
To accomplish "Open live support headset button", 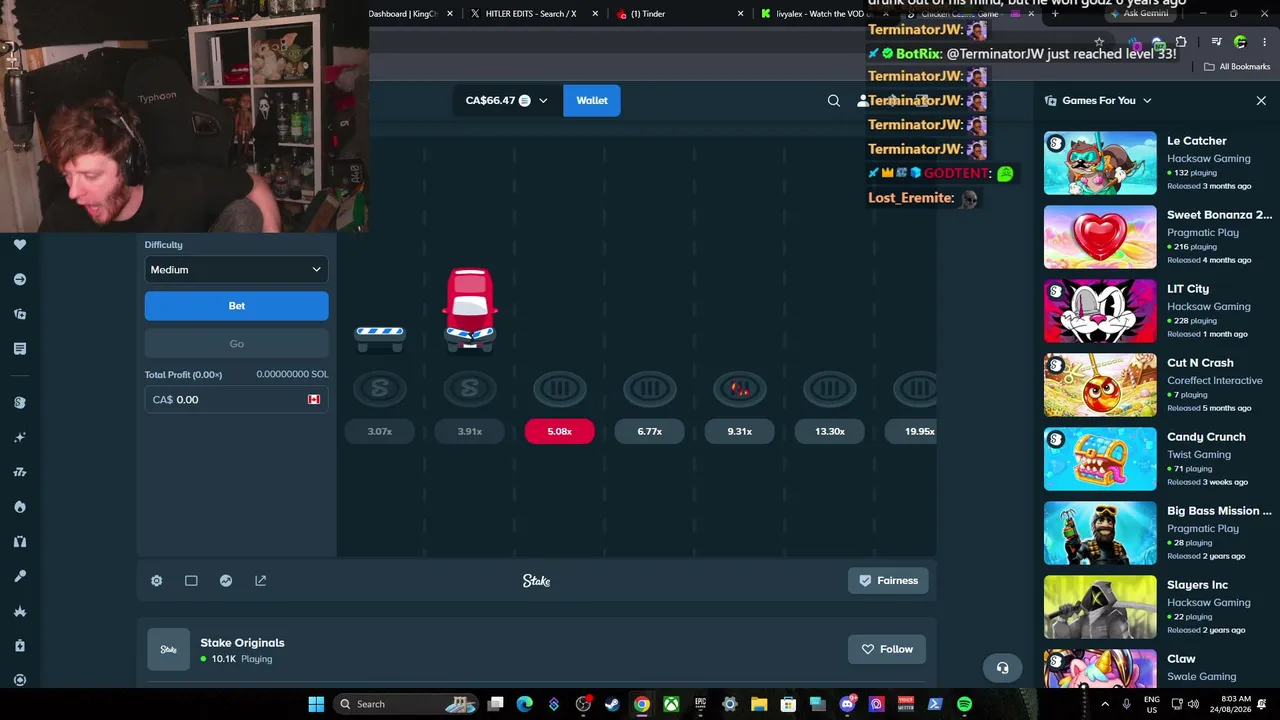I will (1002, 668).
